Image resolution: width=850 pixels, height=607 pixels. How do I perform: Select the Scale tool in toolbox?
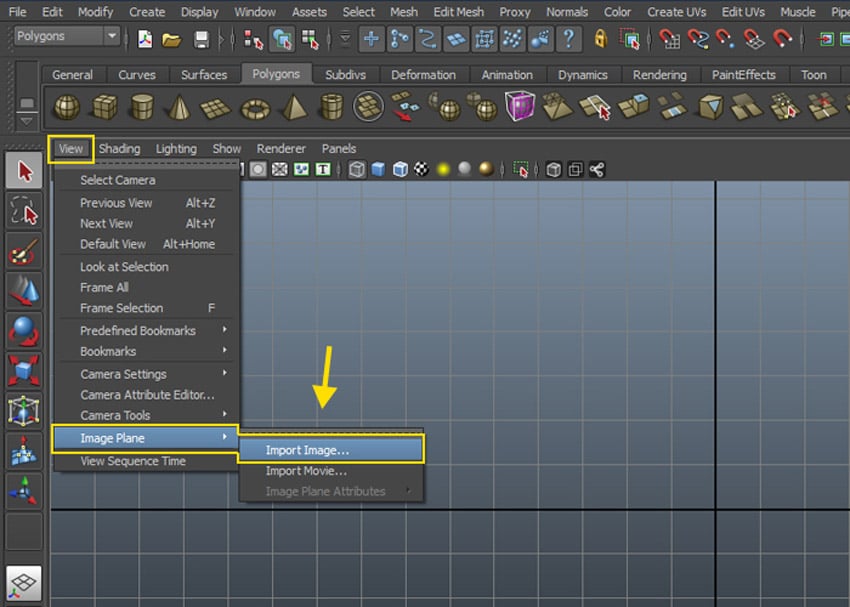pyautogui.click(x=24, y=370)
